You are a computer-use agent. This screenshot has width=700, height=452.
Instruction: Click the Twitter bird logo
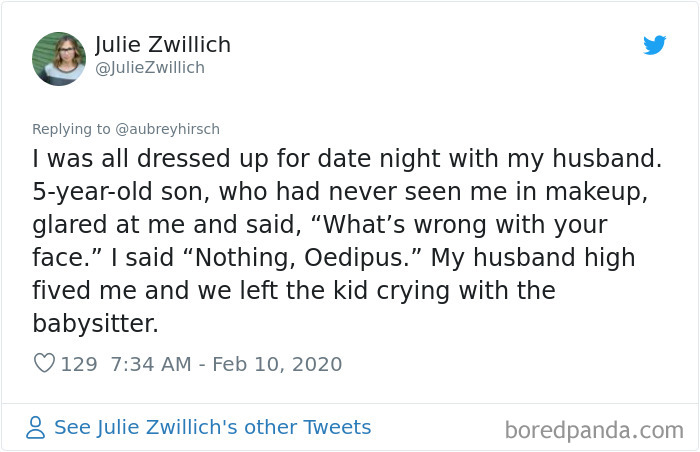[x=655, y=45]
